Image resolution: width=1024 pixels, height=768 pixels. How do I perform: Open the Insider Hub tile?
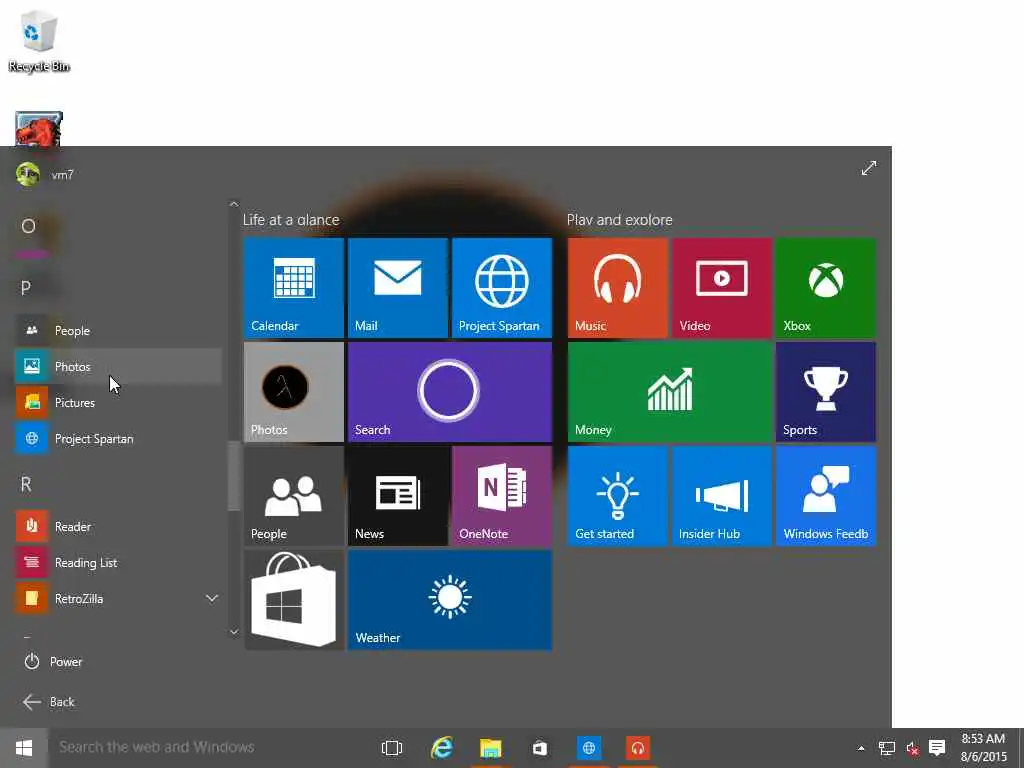point(722,496)
